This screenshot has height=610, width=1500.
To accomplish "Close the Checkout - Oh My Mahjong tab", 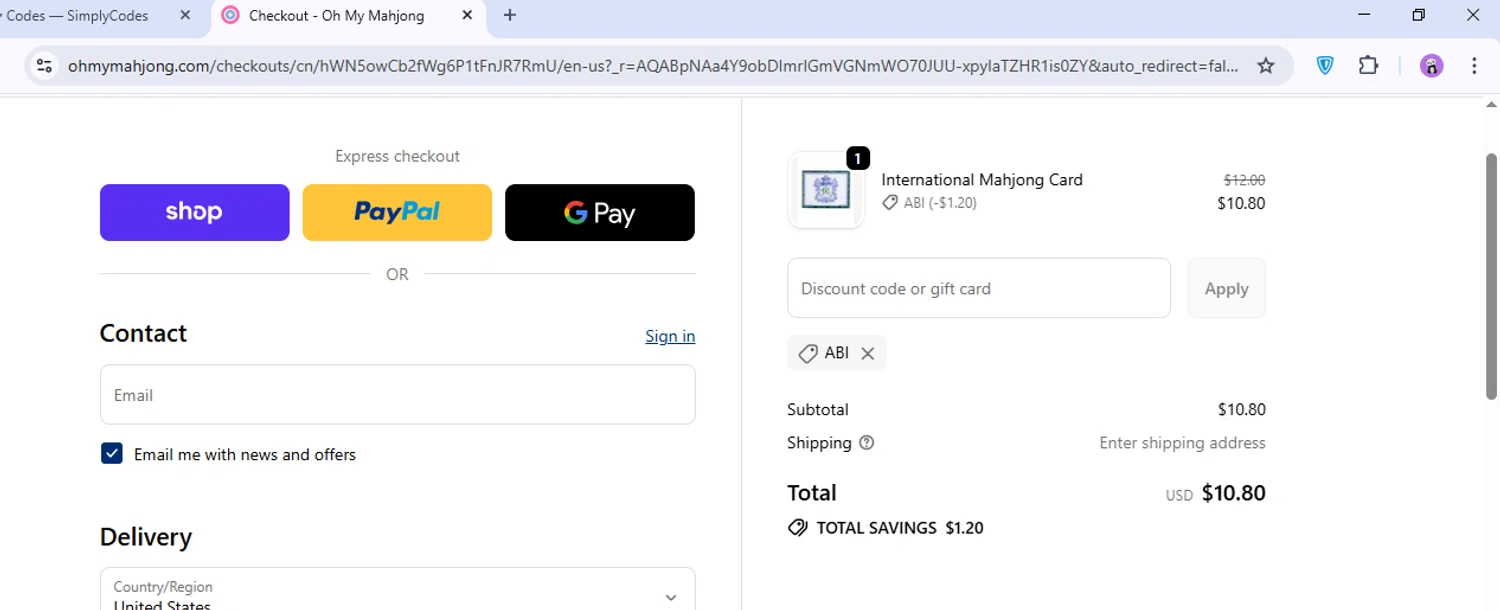I will click(467, 15).
